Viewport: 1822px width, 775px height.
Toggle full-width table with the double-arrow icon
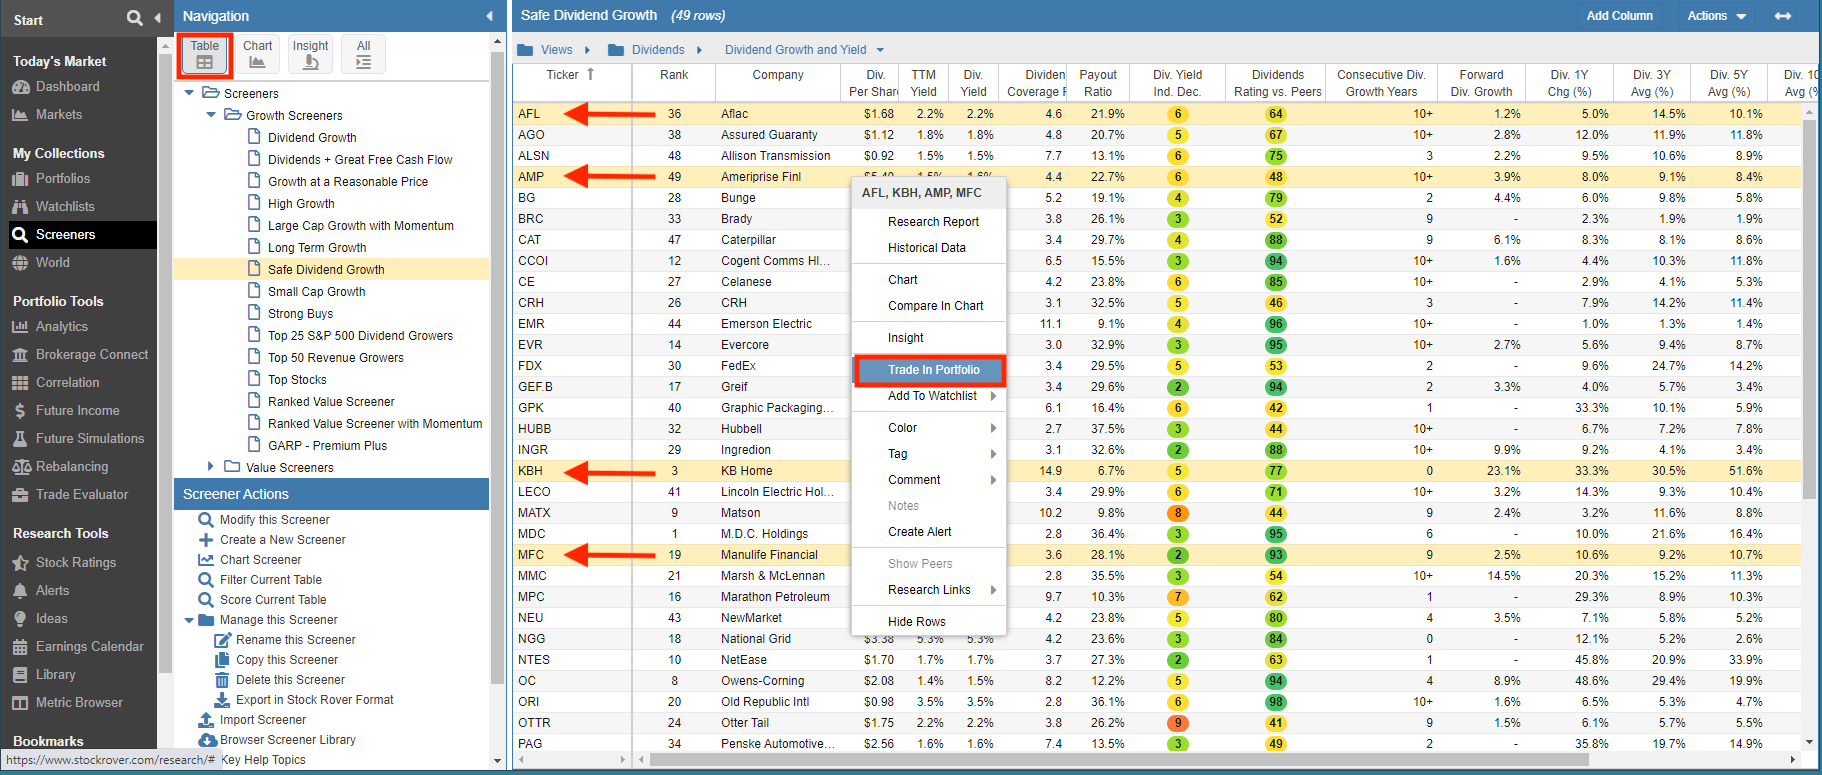click(x=1783, y=16)
